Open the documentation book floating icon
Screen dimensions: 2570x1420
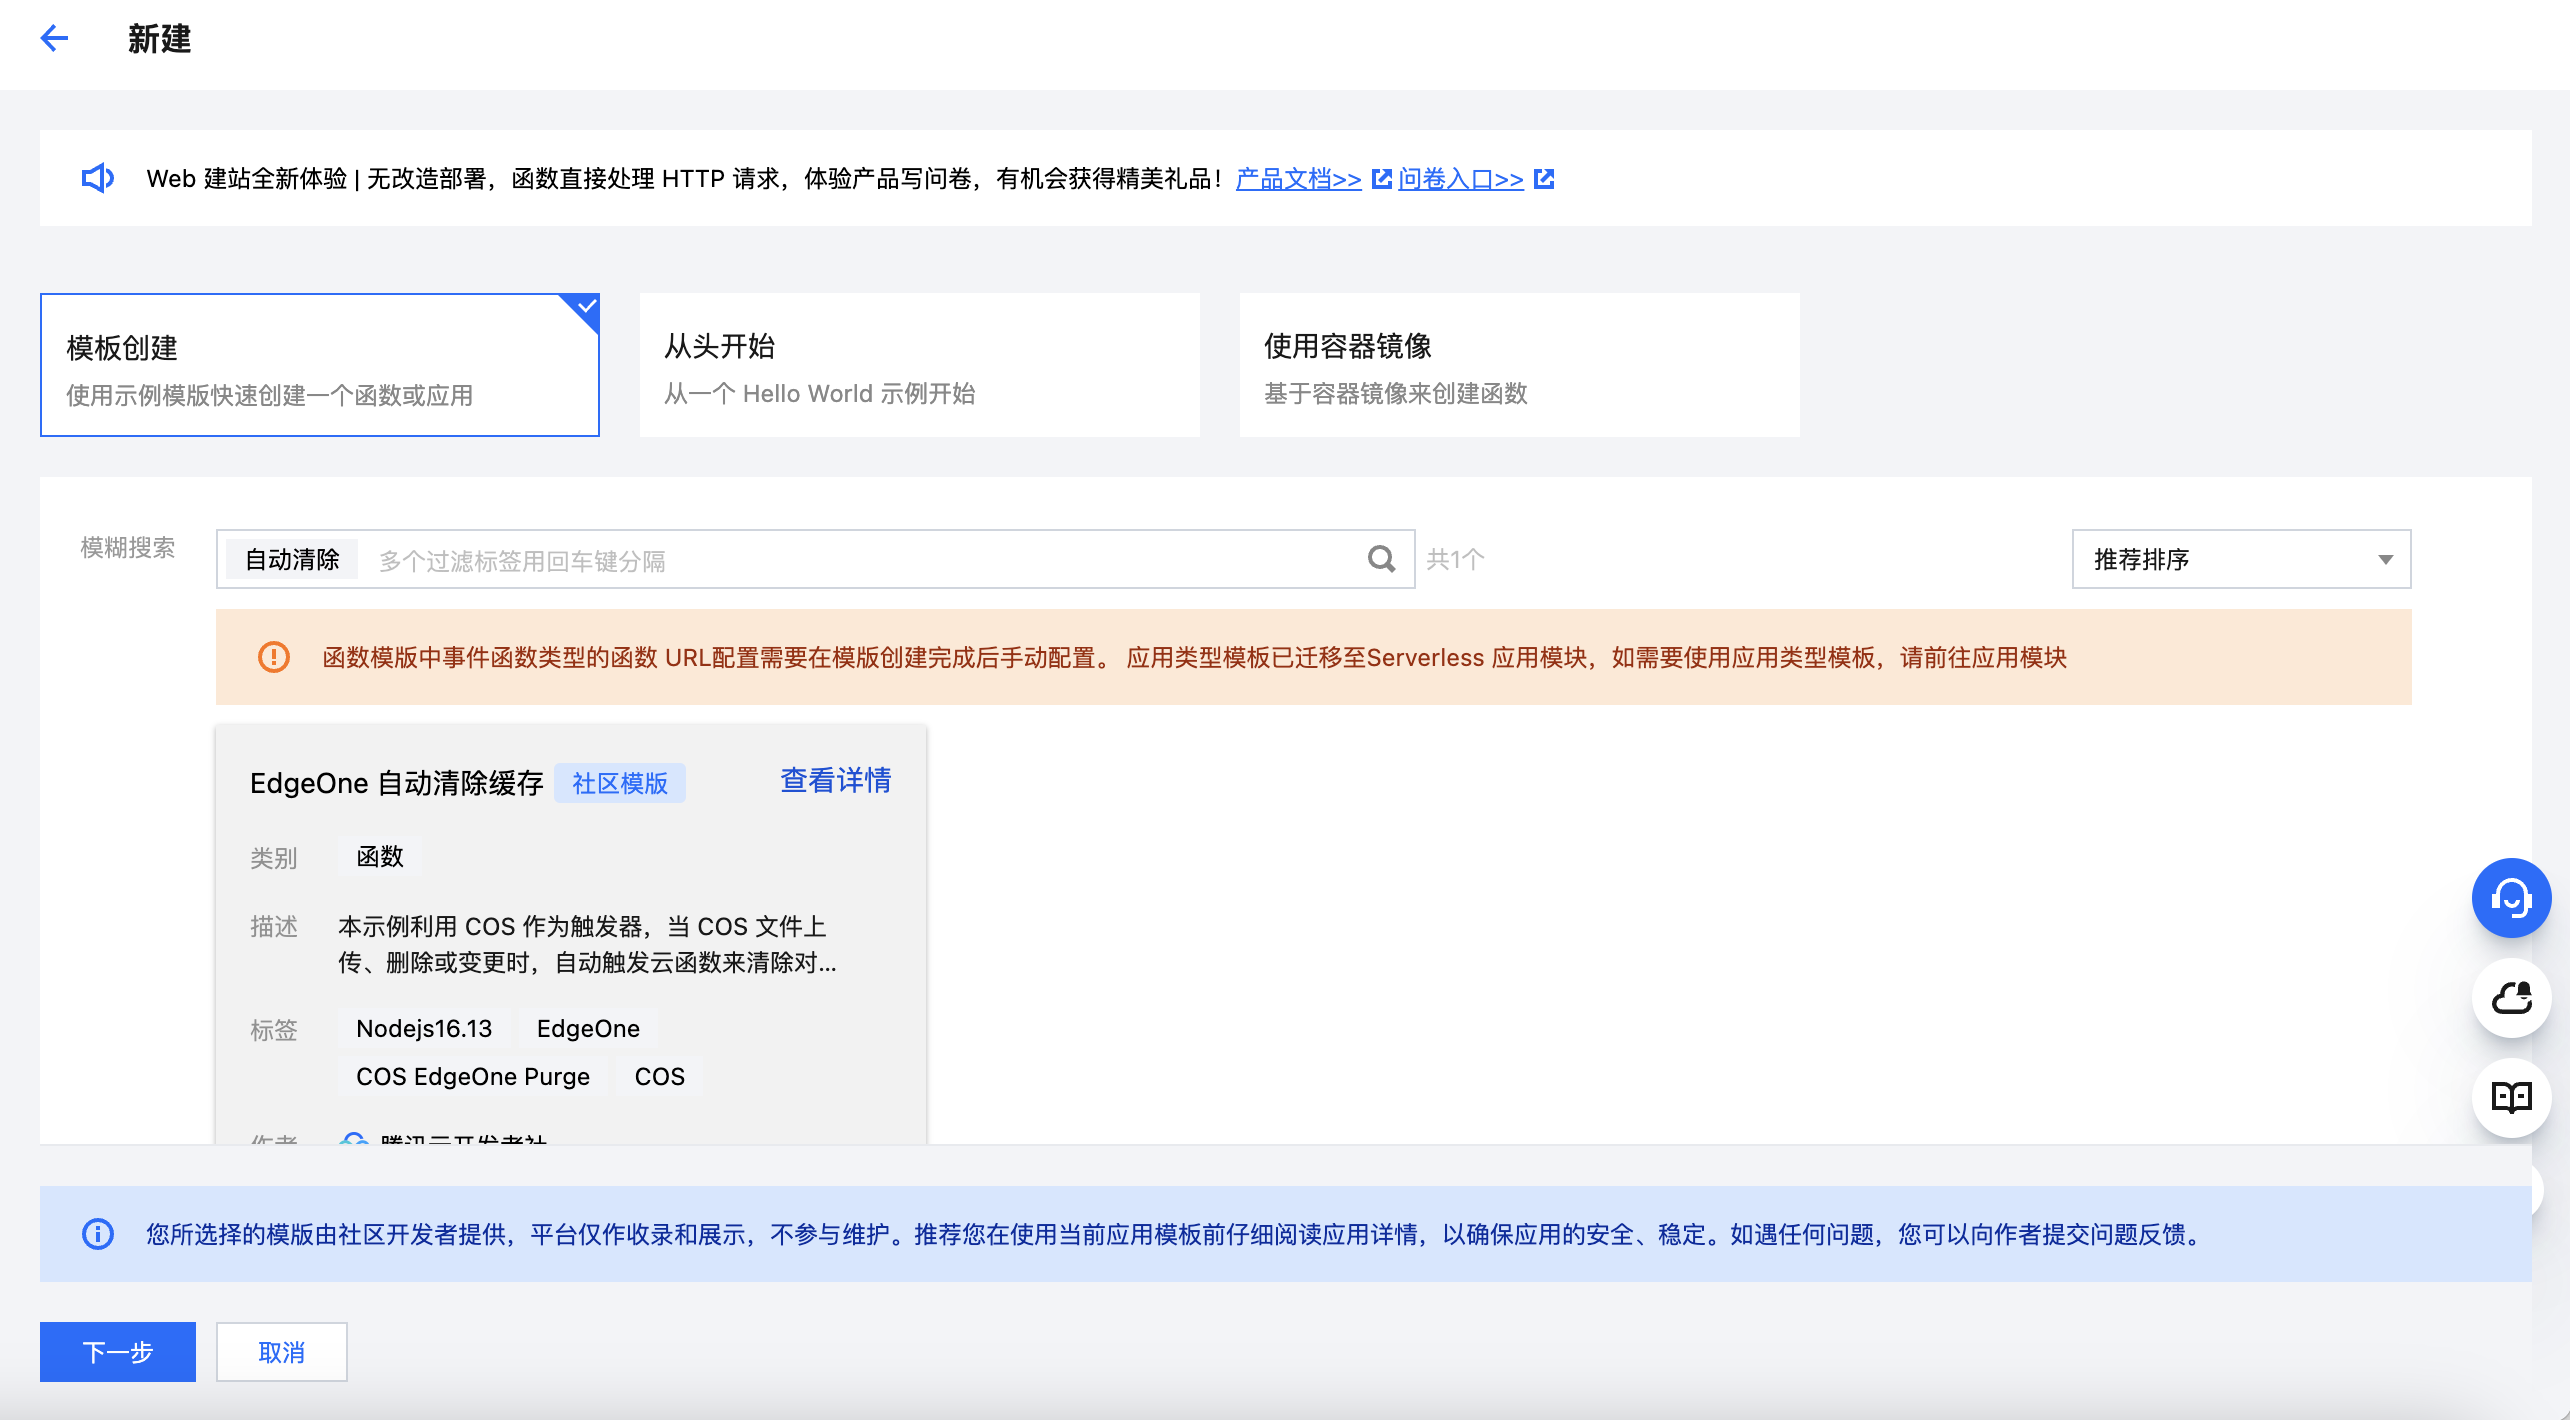(2510, 1098)
